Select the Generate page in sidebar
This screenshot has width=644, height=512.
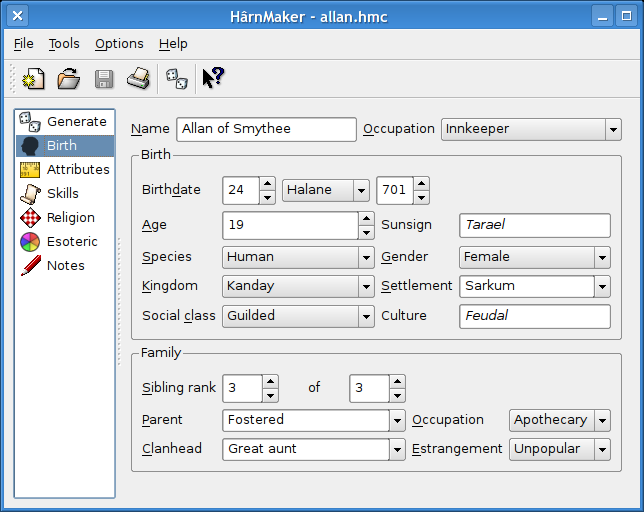point(65,122)
